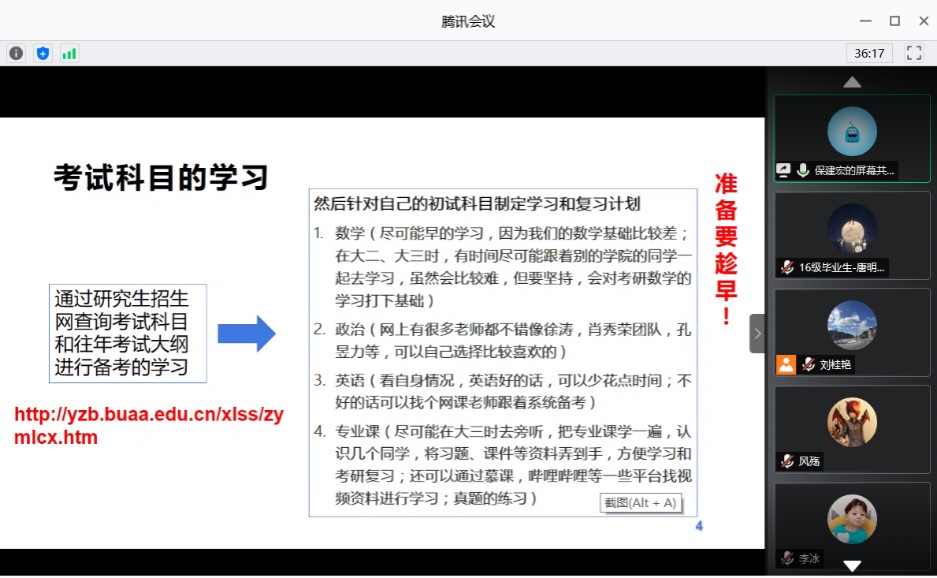Select 保建宏's video thumbnail
The width and height of the screenshot is (937, 578).
point(852,131)
